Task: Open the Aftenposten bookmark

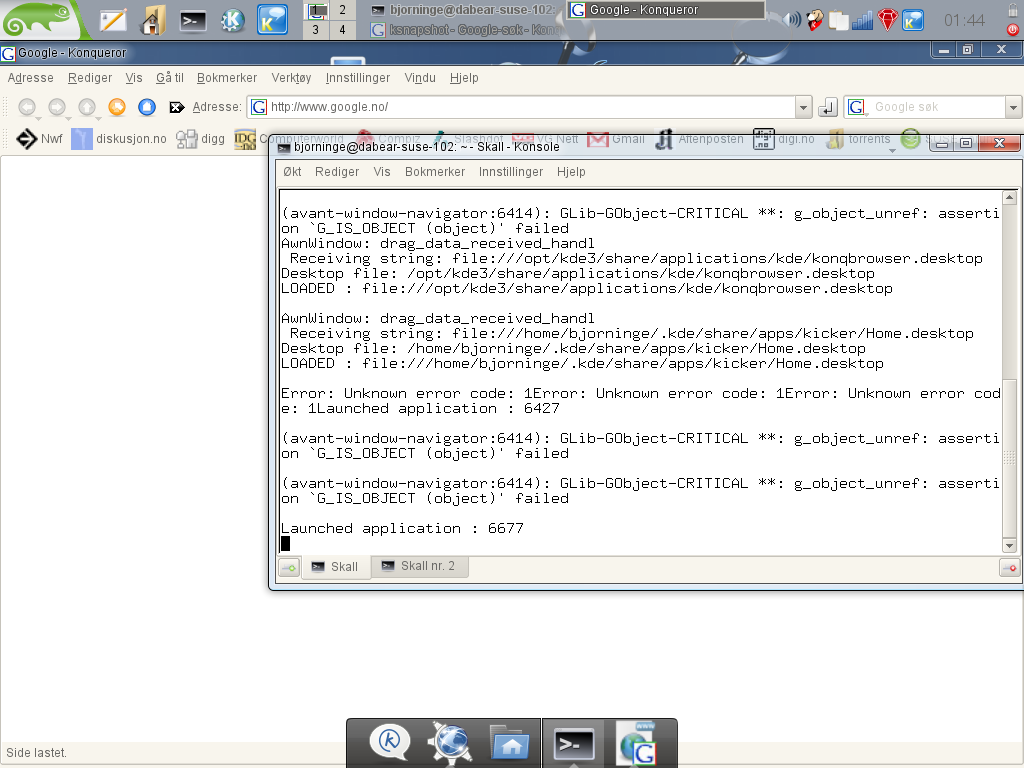Action: point(699,139)
